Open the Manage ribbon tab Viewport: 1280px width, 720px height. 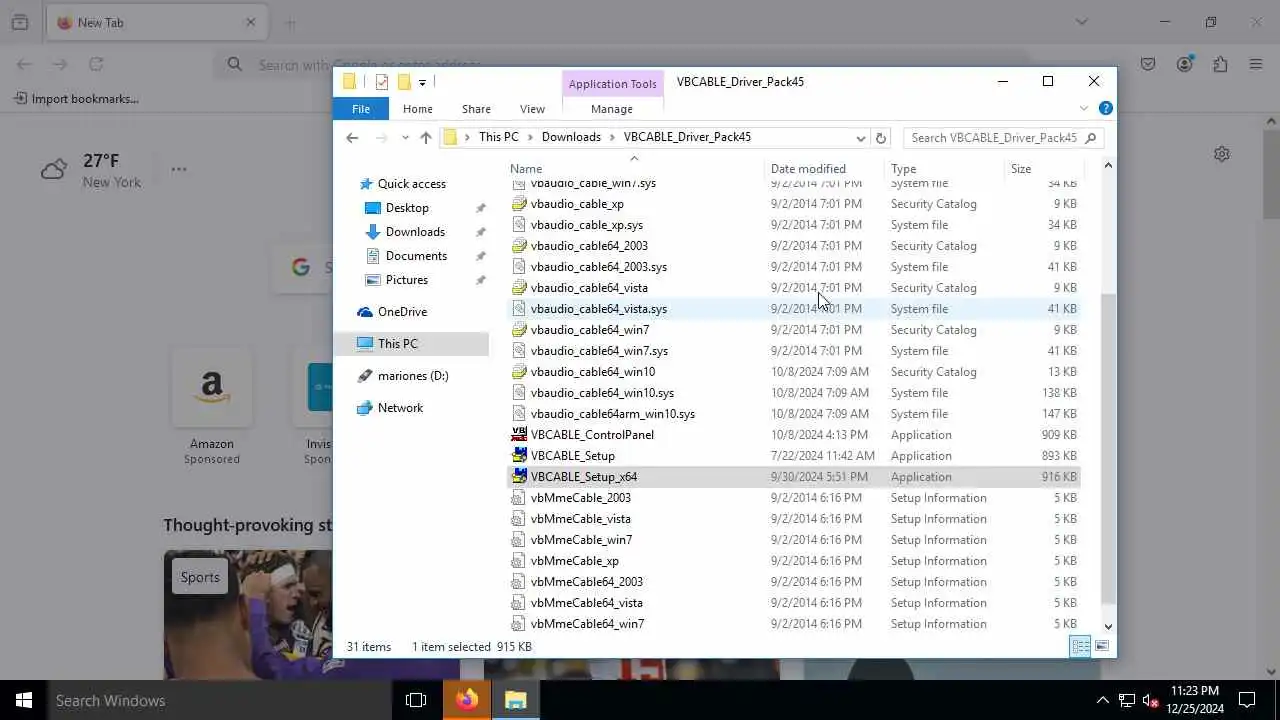click(x=612, y=109)
